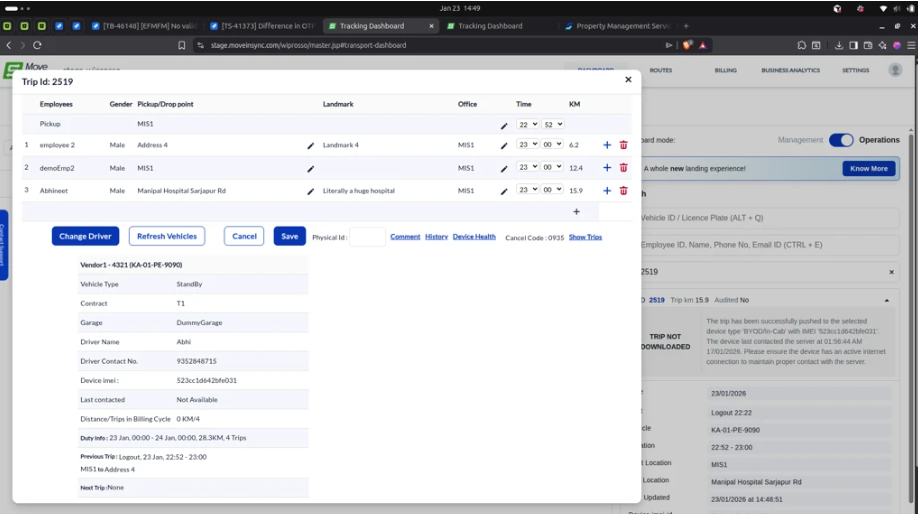
Task: Switch to Property Management Service tab
Action: 620,26
